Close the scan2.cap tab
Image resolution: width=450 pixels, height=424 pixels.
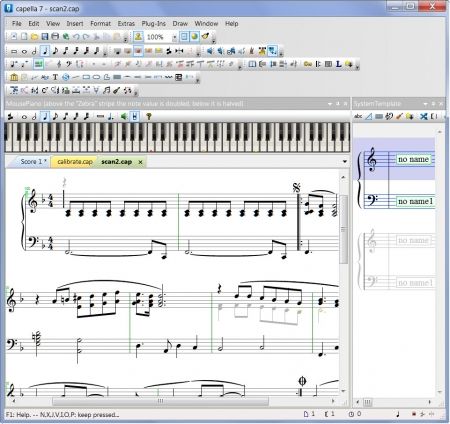(x=140, y=162)
